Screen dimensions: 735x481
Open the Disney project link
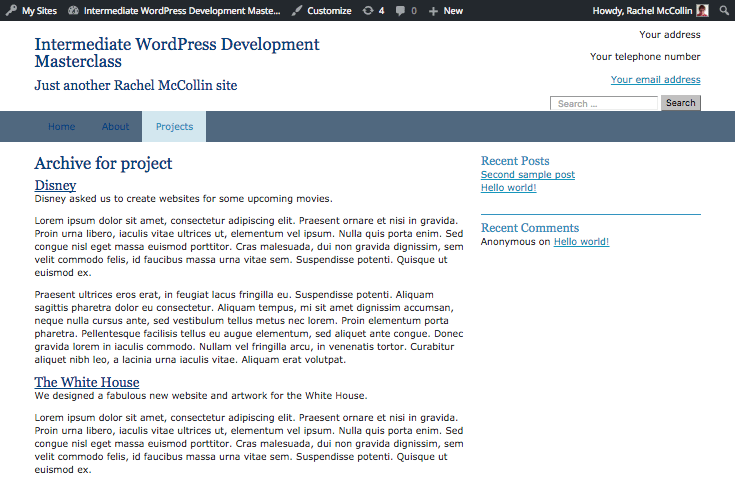55,185
